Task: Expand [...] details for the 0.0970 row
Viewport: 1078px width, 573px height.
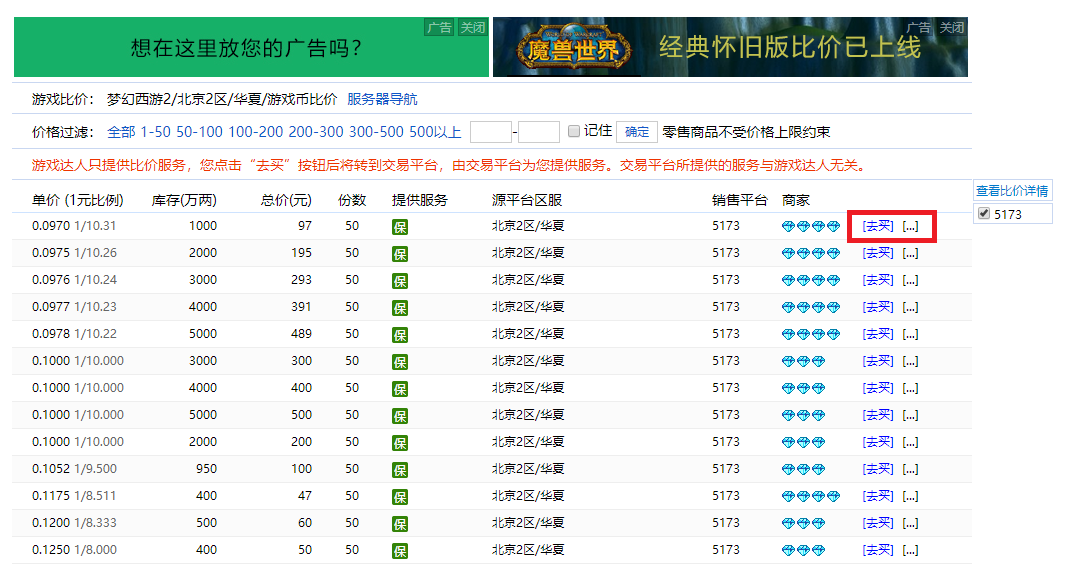Action: [910, 226]
